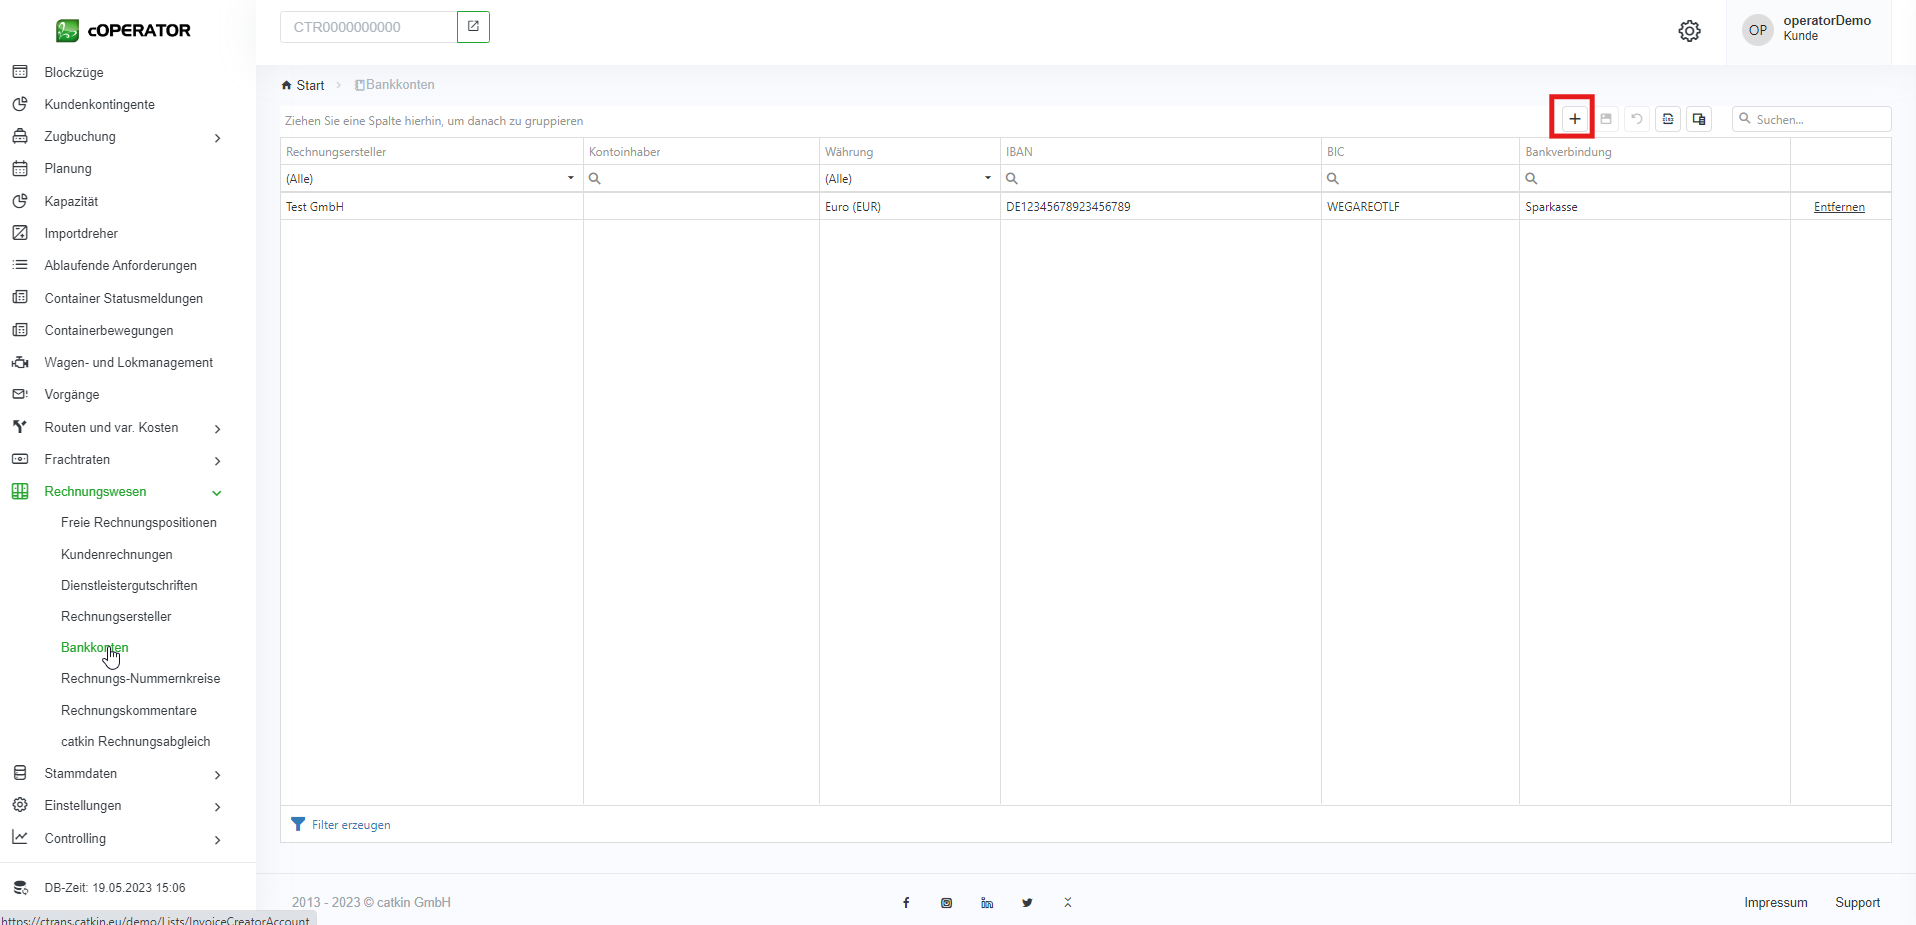Click the IBAN column filter field
The width and height of the screenshot is (1916, 925).
click(x=1165, y=179)
